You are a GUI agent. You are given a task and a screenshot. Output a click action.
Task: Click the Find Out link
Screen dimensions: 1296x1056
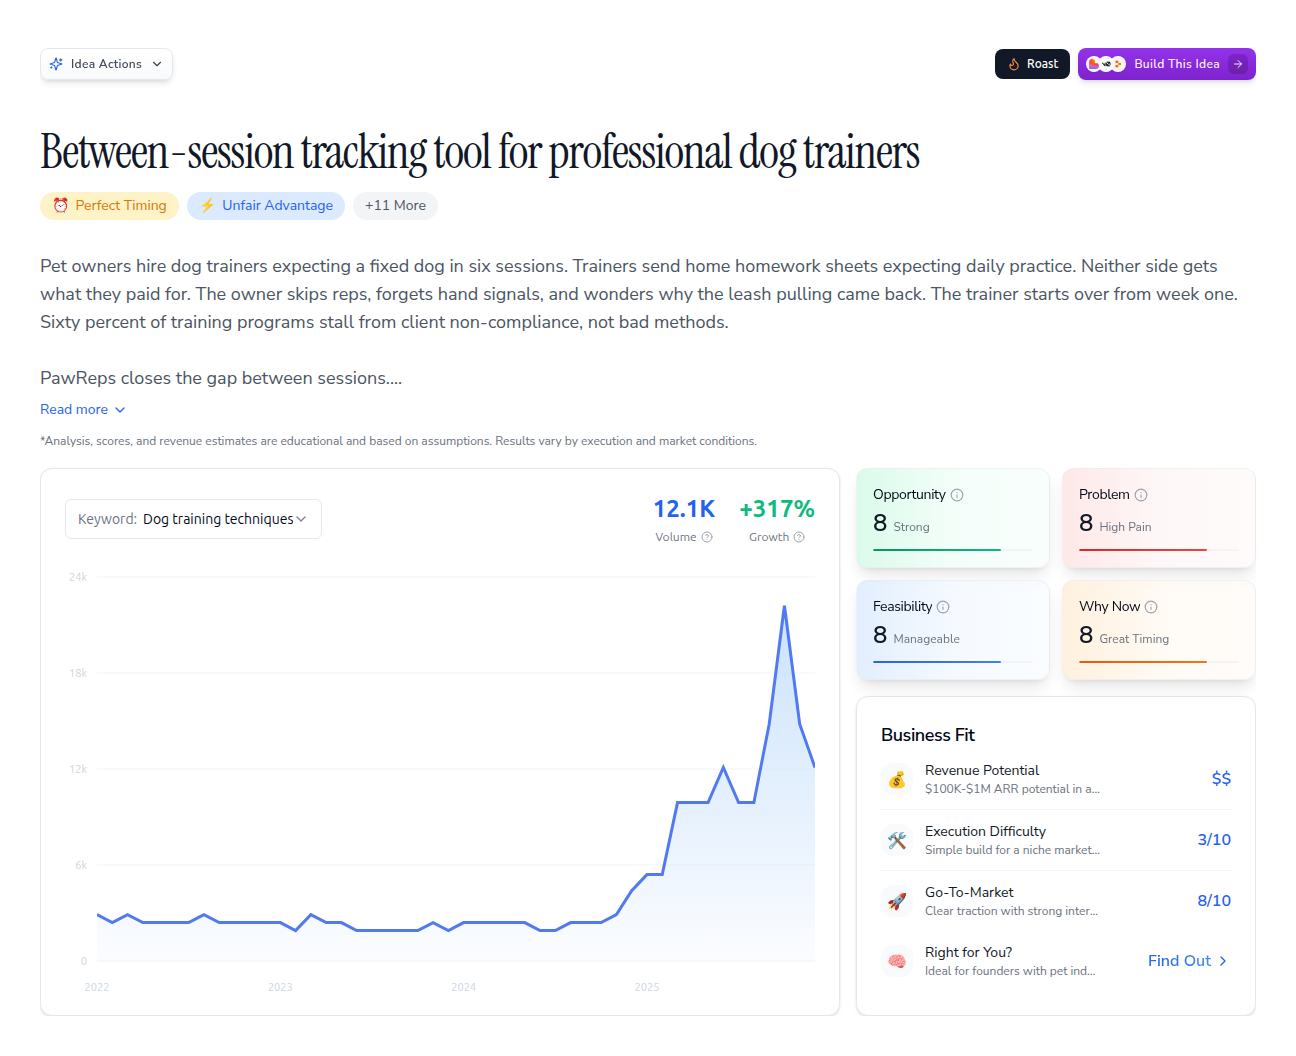coord(1187,961)
